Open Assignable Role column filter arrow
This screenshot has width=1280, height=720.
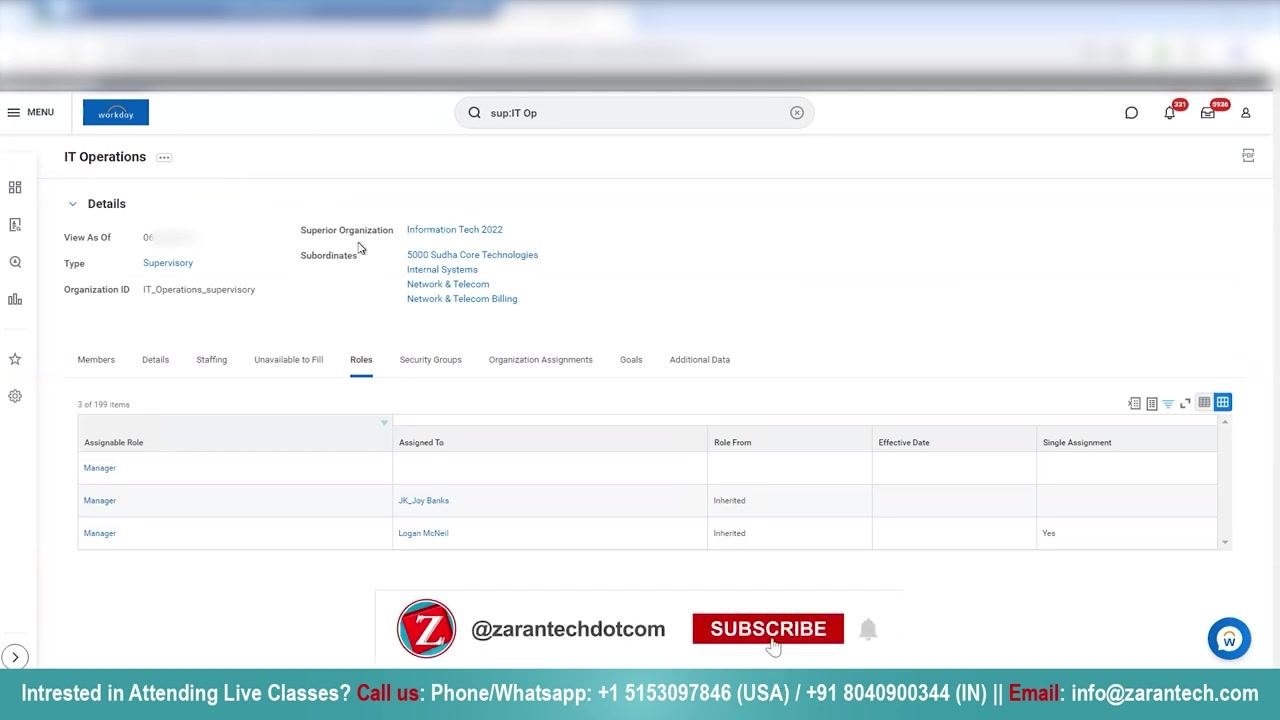point(384,423)
